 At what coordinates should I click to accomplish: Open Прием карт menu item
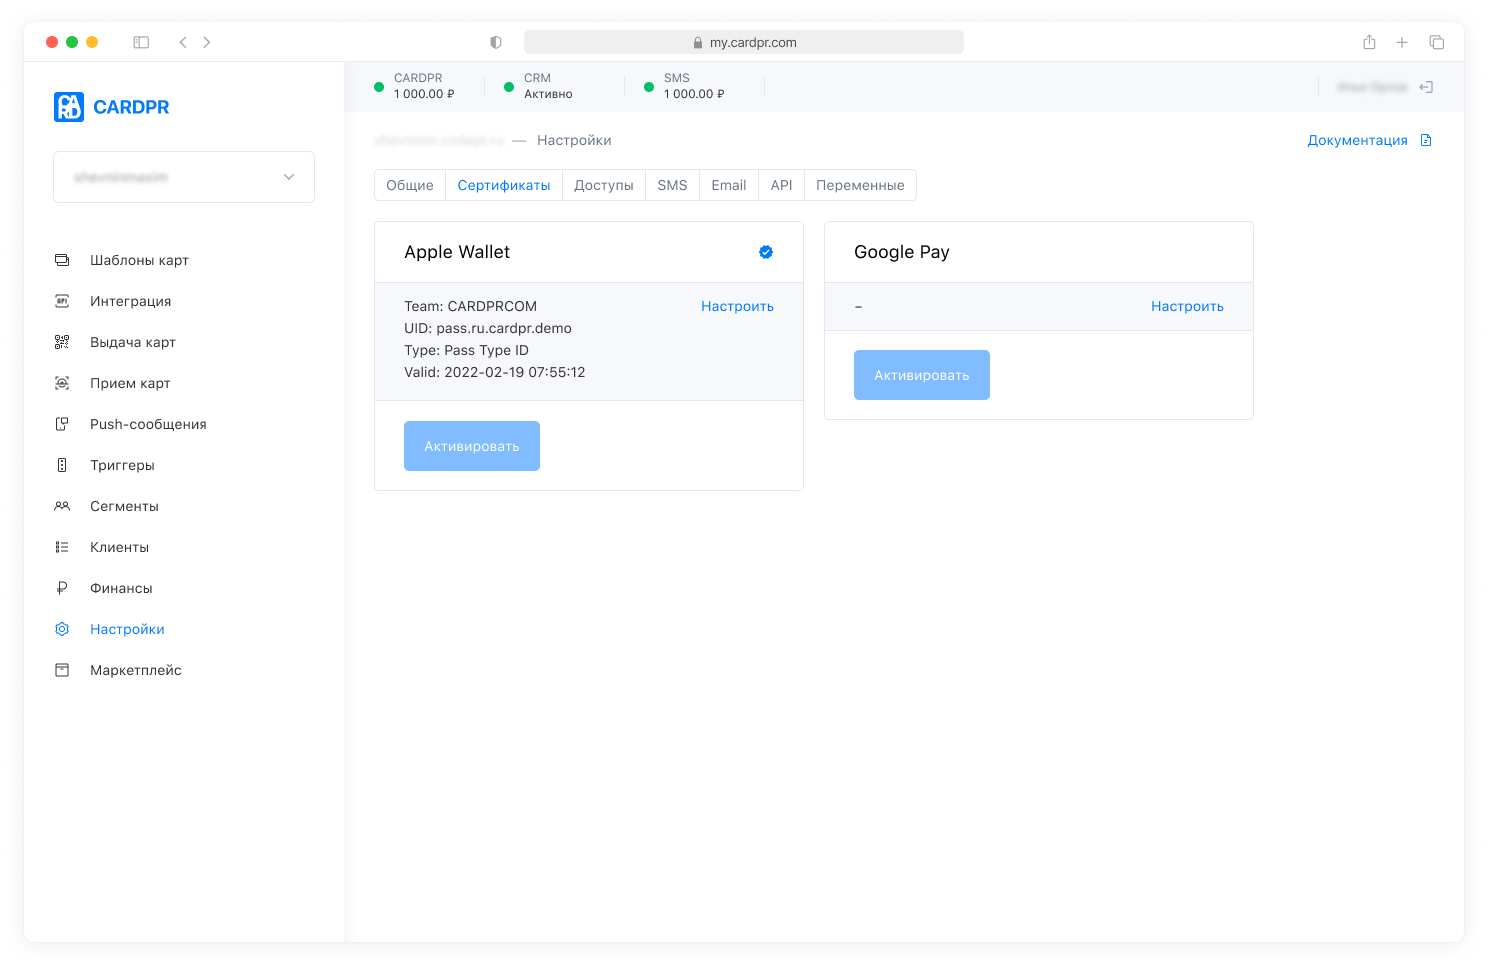click(130, 383)
